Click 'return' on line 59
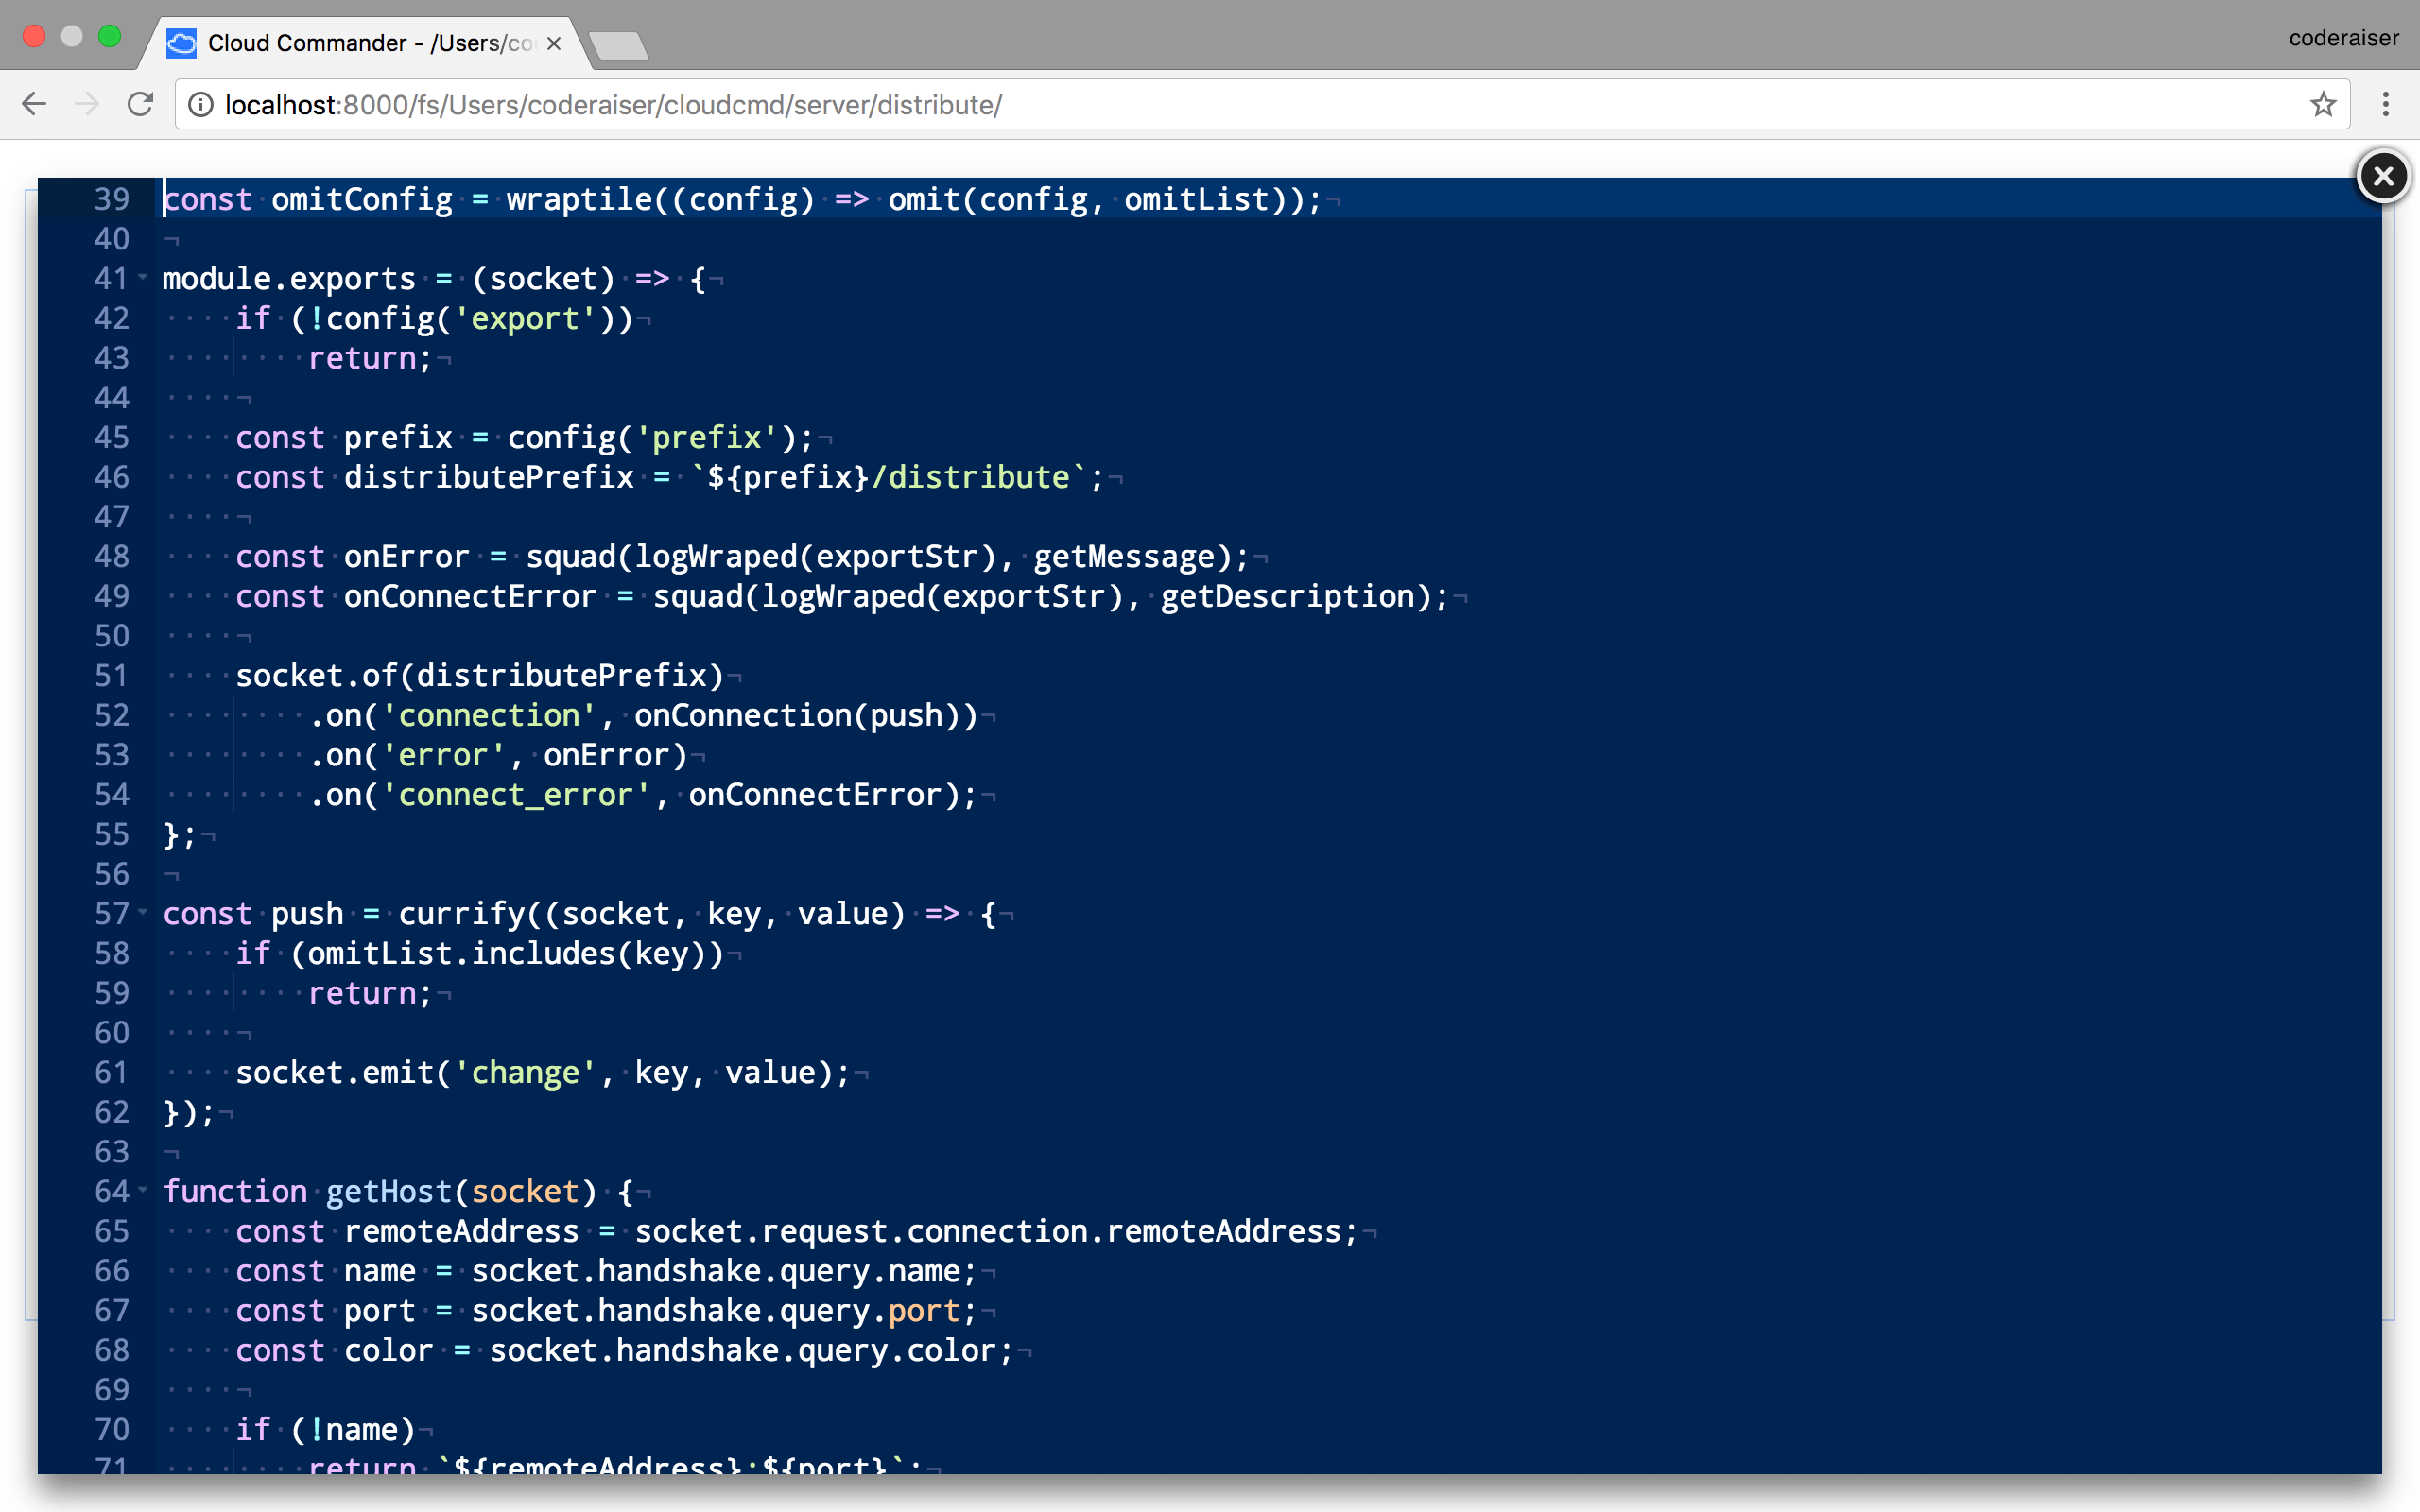This screenshot has width=2420, height=1512. point(362,993)
